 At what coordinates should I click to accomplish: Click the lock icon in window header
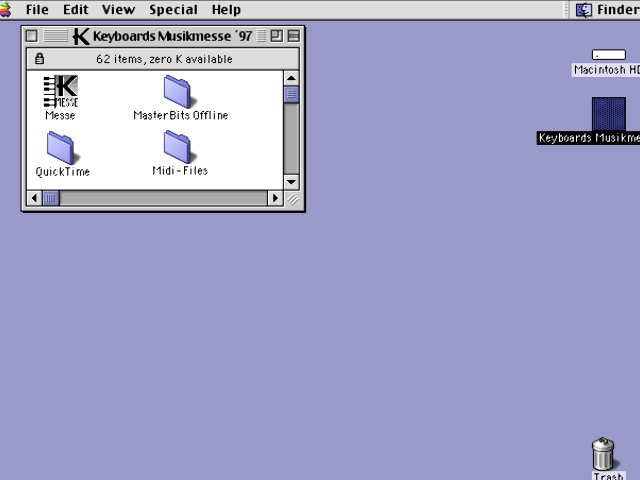39,59
